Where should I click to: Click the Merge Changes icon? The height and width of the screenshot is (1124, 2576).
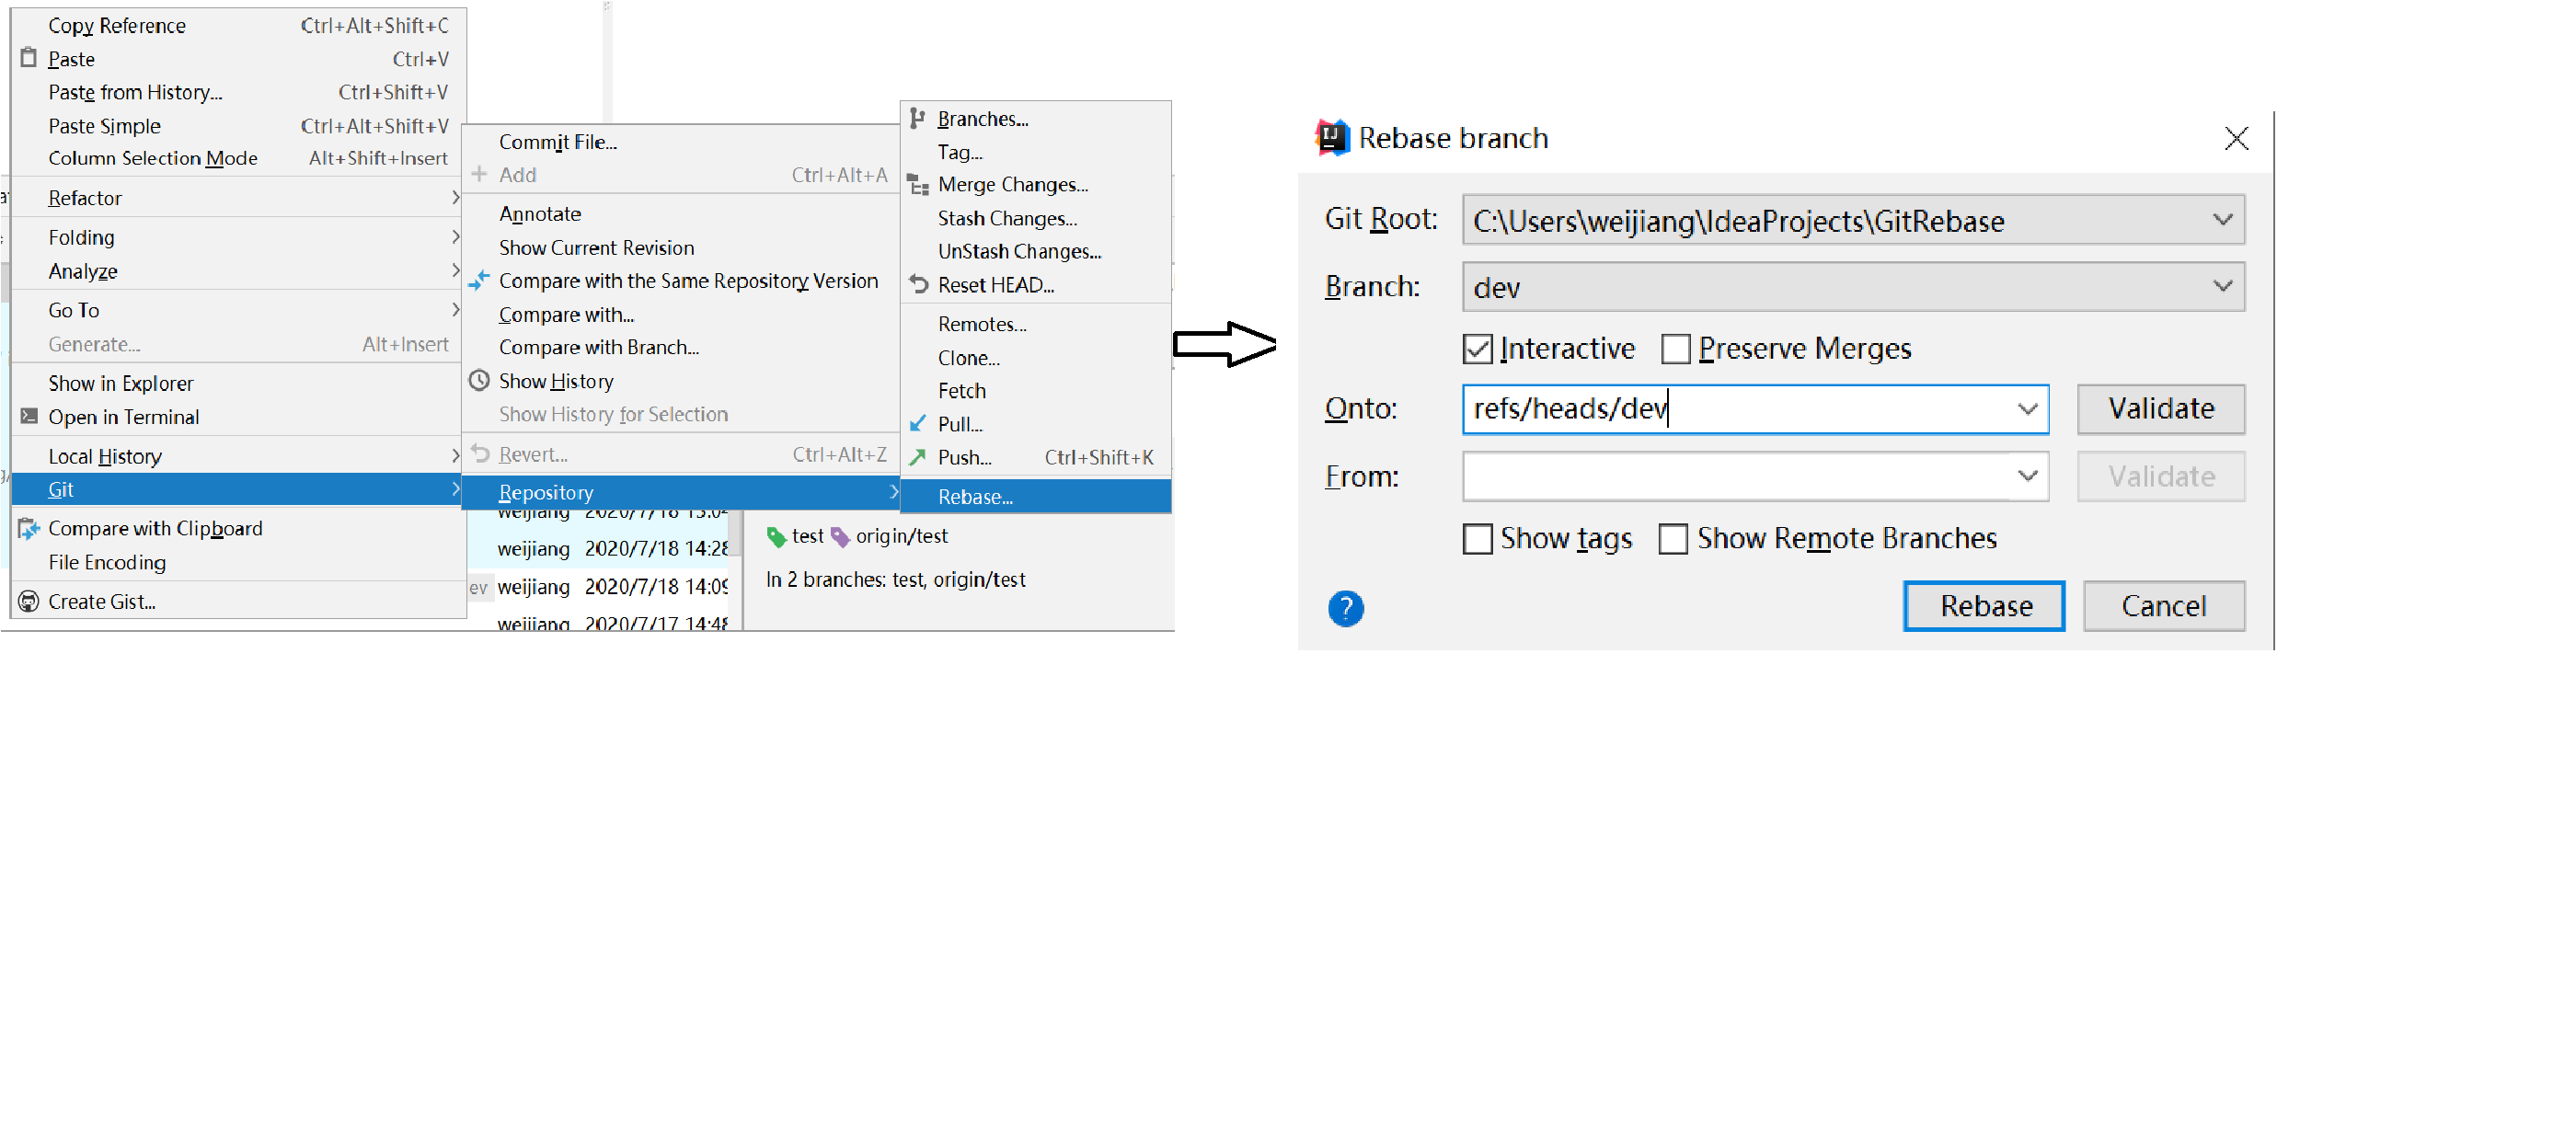pyautogui.click(x=917, y=184)
